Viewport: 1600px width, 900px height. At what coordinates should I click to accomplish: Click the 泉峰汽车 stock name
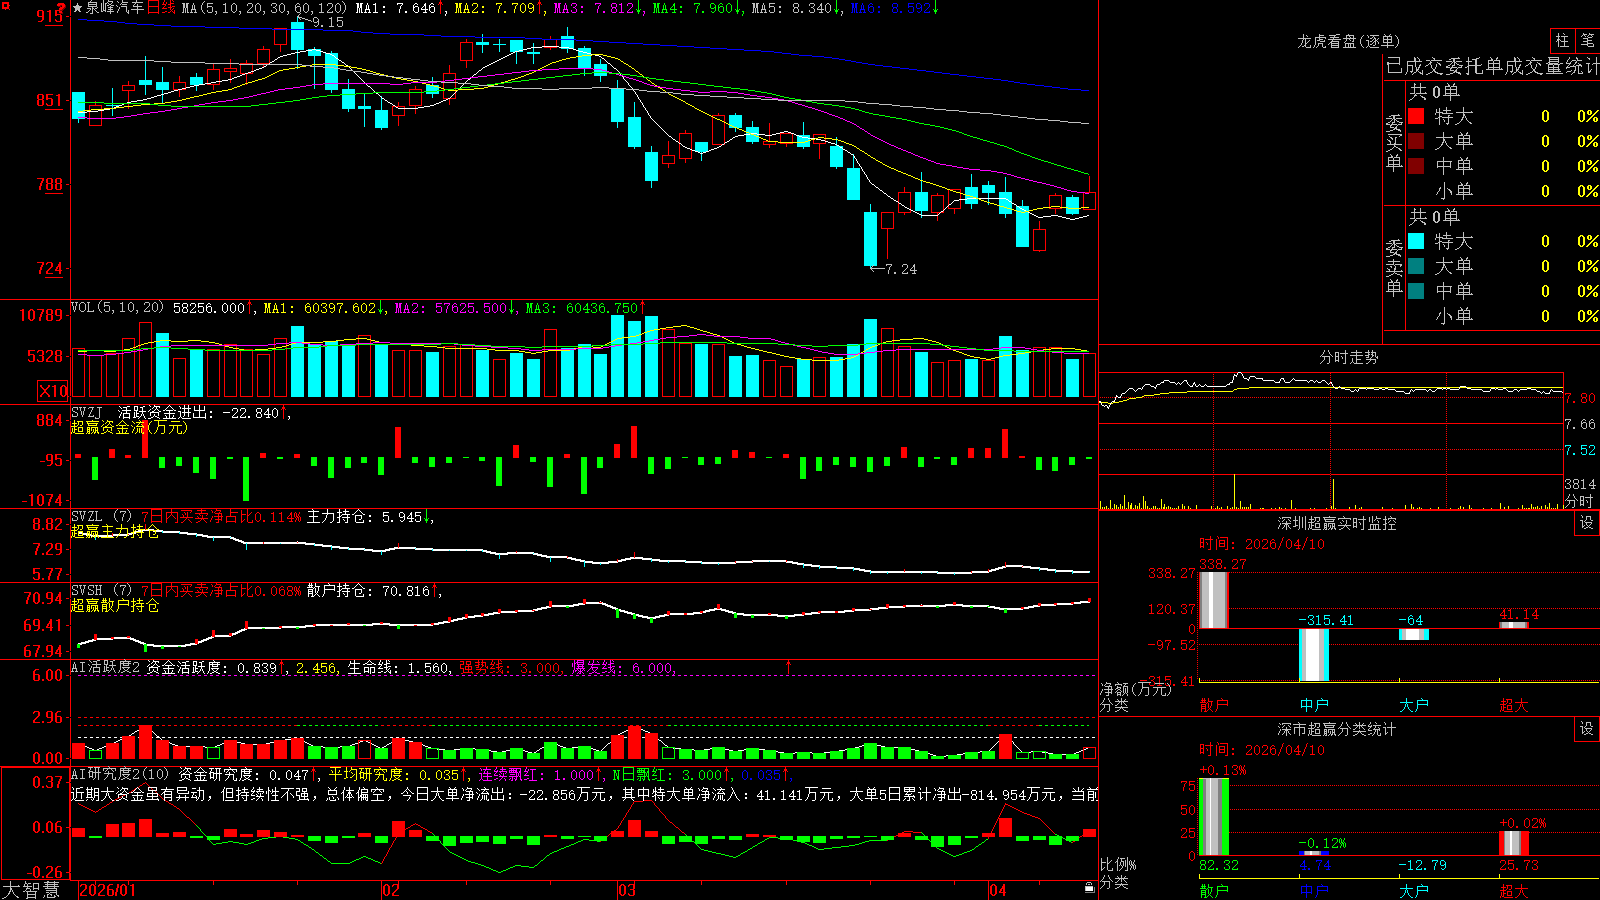point(115,8)
